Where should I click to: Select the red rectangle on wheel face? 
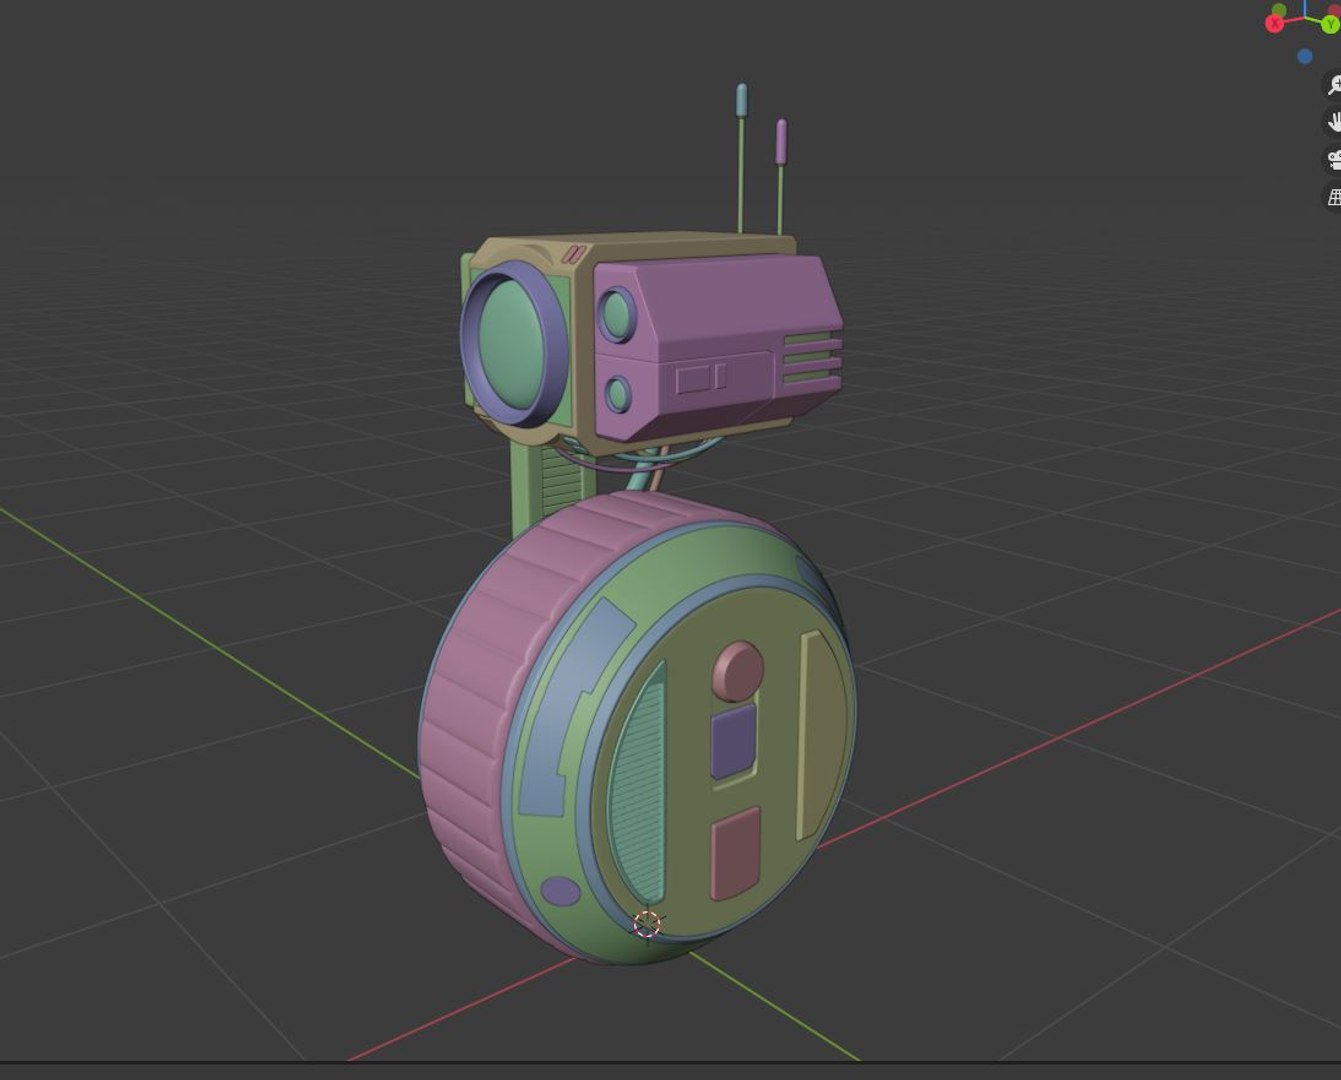(x=735, y=853)
